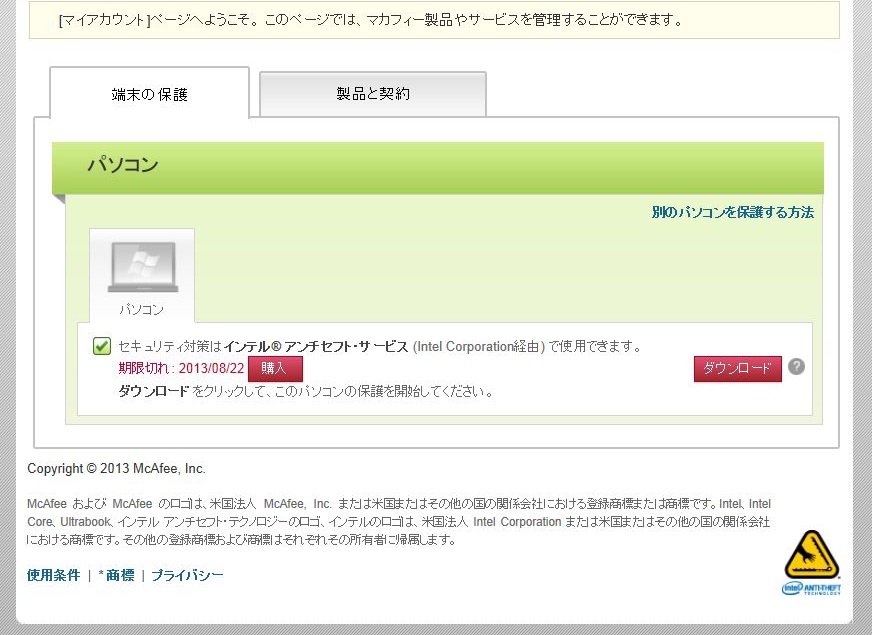Switch to the 端末の保護 tab
872x635 pixels.
click(149, 93)
